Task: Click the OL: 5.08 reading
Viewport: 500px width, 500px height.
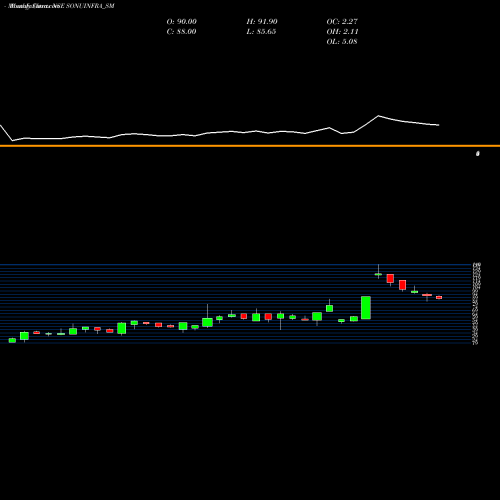Action: 342,42
